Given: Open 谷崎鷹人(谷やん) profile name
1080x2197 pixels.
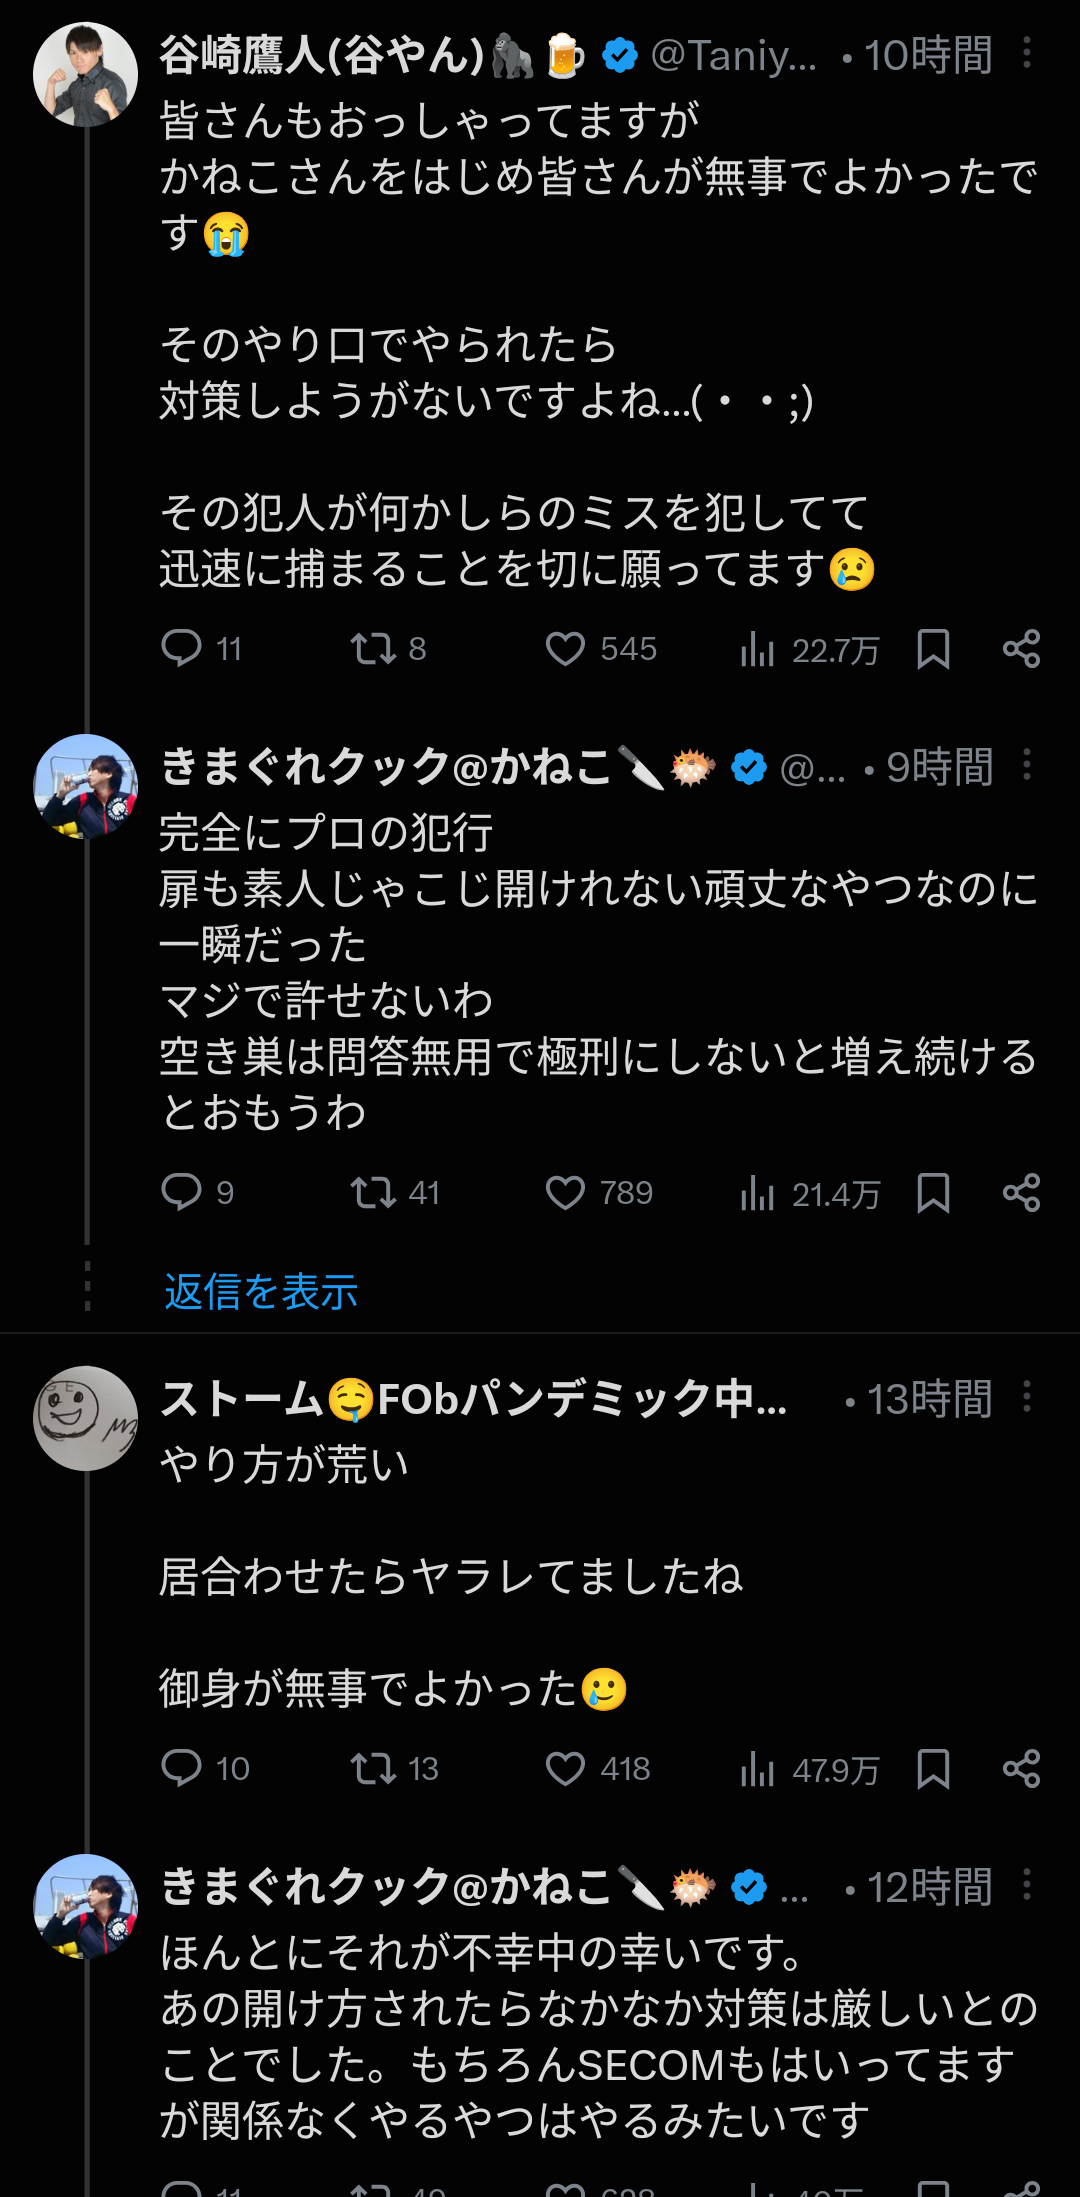Looking at the screenshot, I should tap(323, 55).
